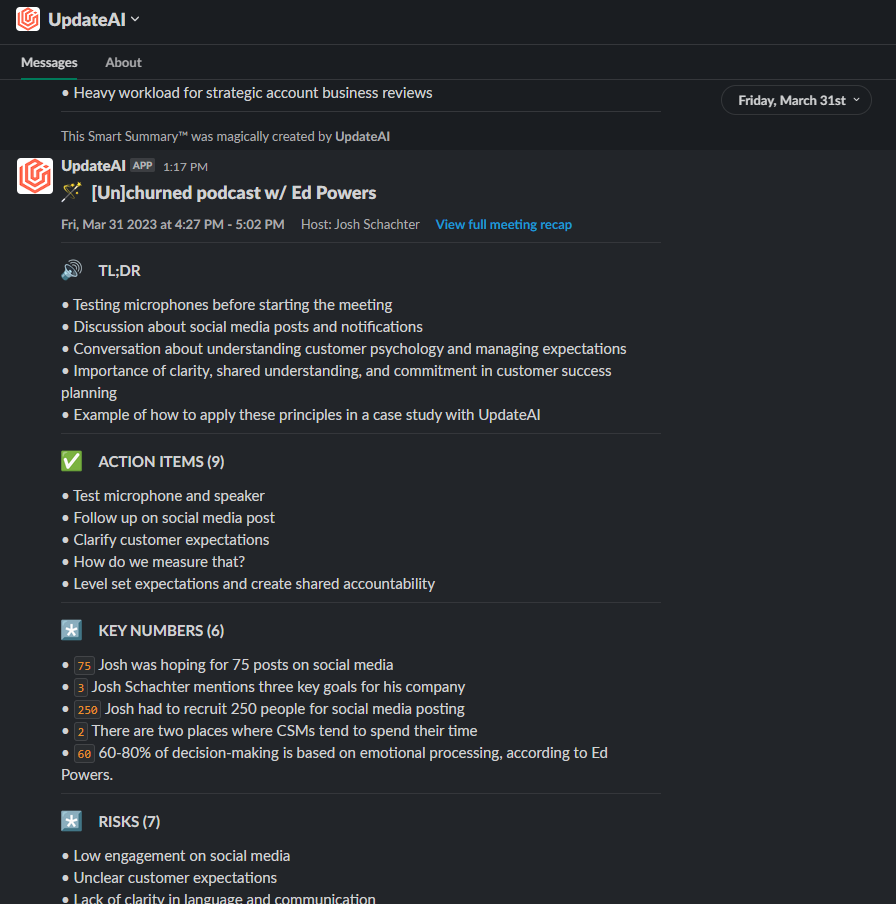
Task: Click the UpdateAI logo in the header
Action: pyautogui.click(x=28, y=19)
